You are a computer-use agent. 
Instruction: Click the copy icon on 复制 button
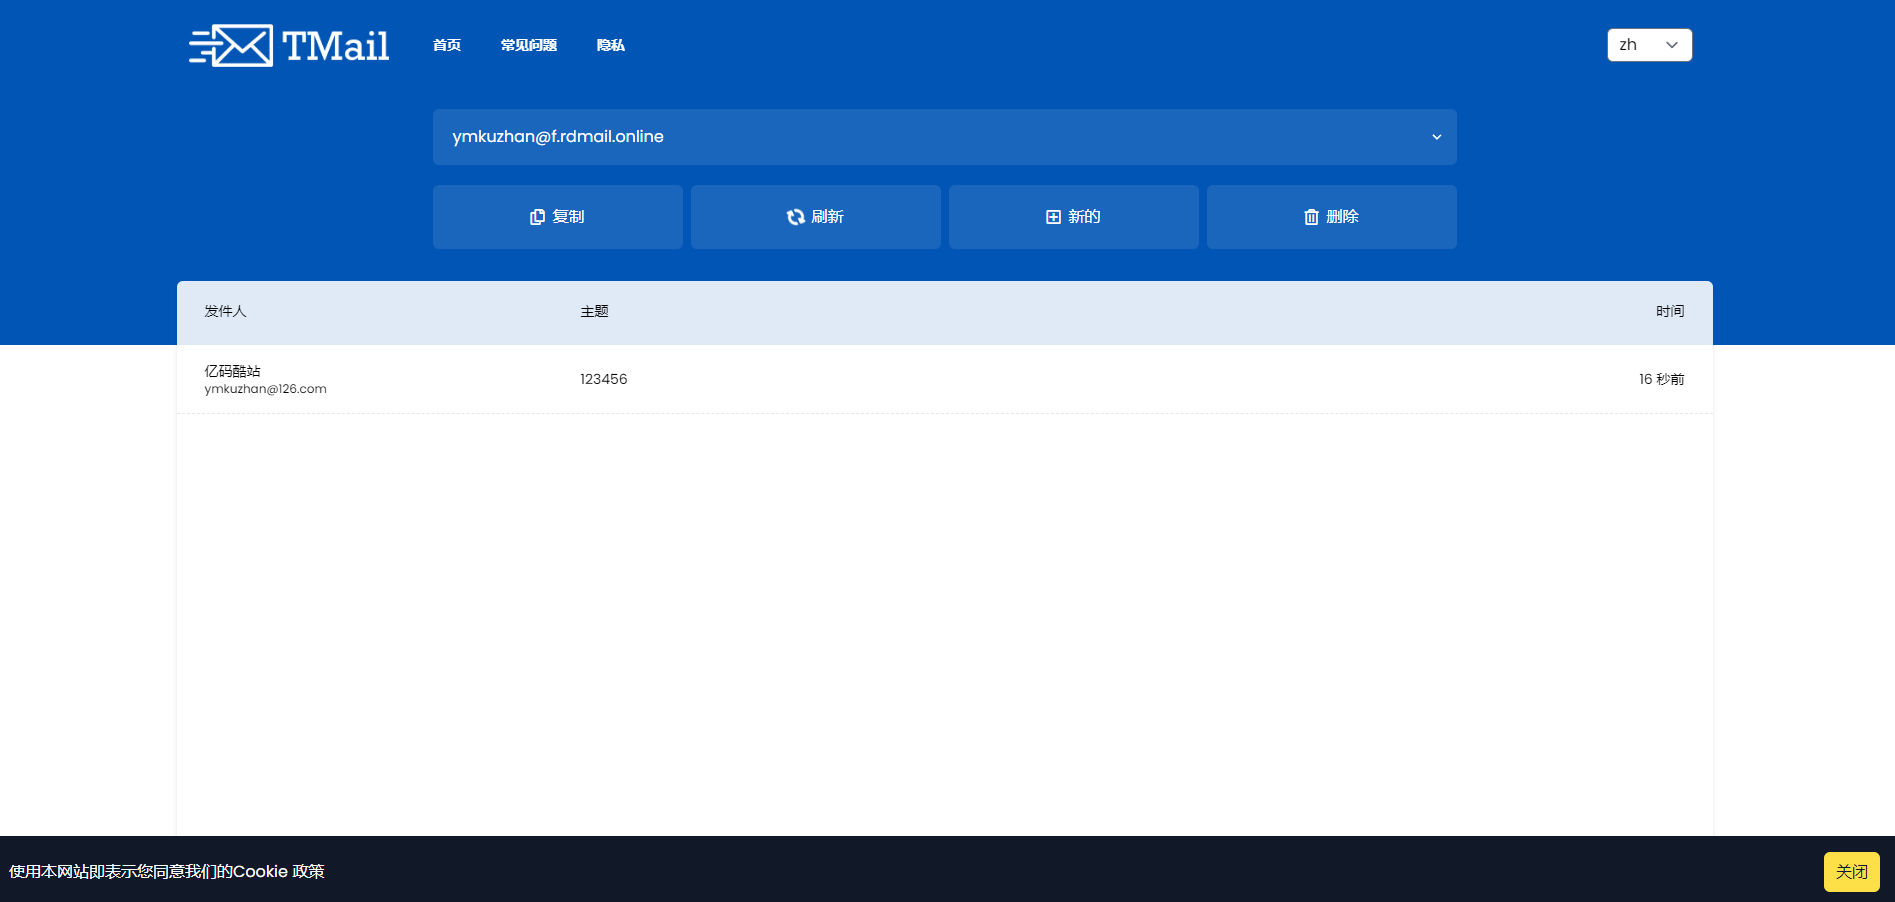[536, 216]
